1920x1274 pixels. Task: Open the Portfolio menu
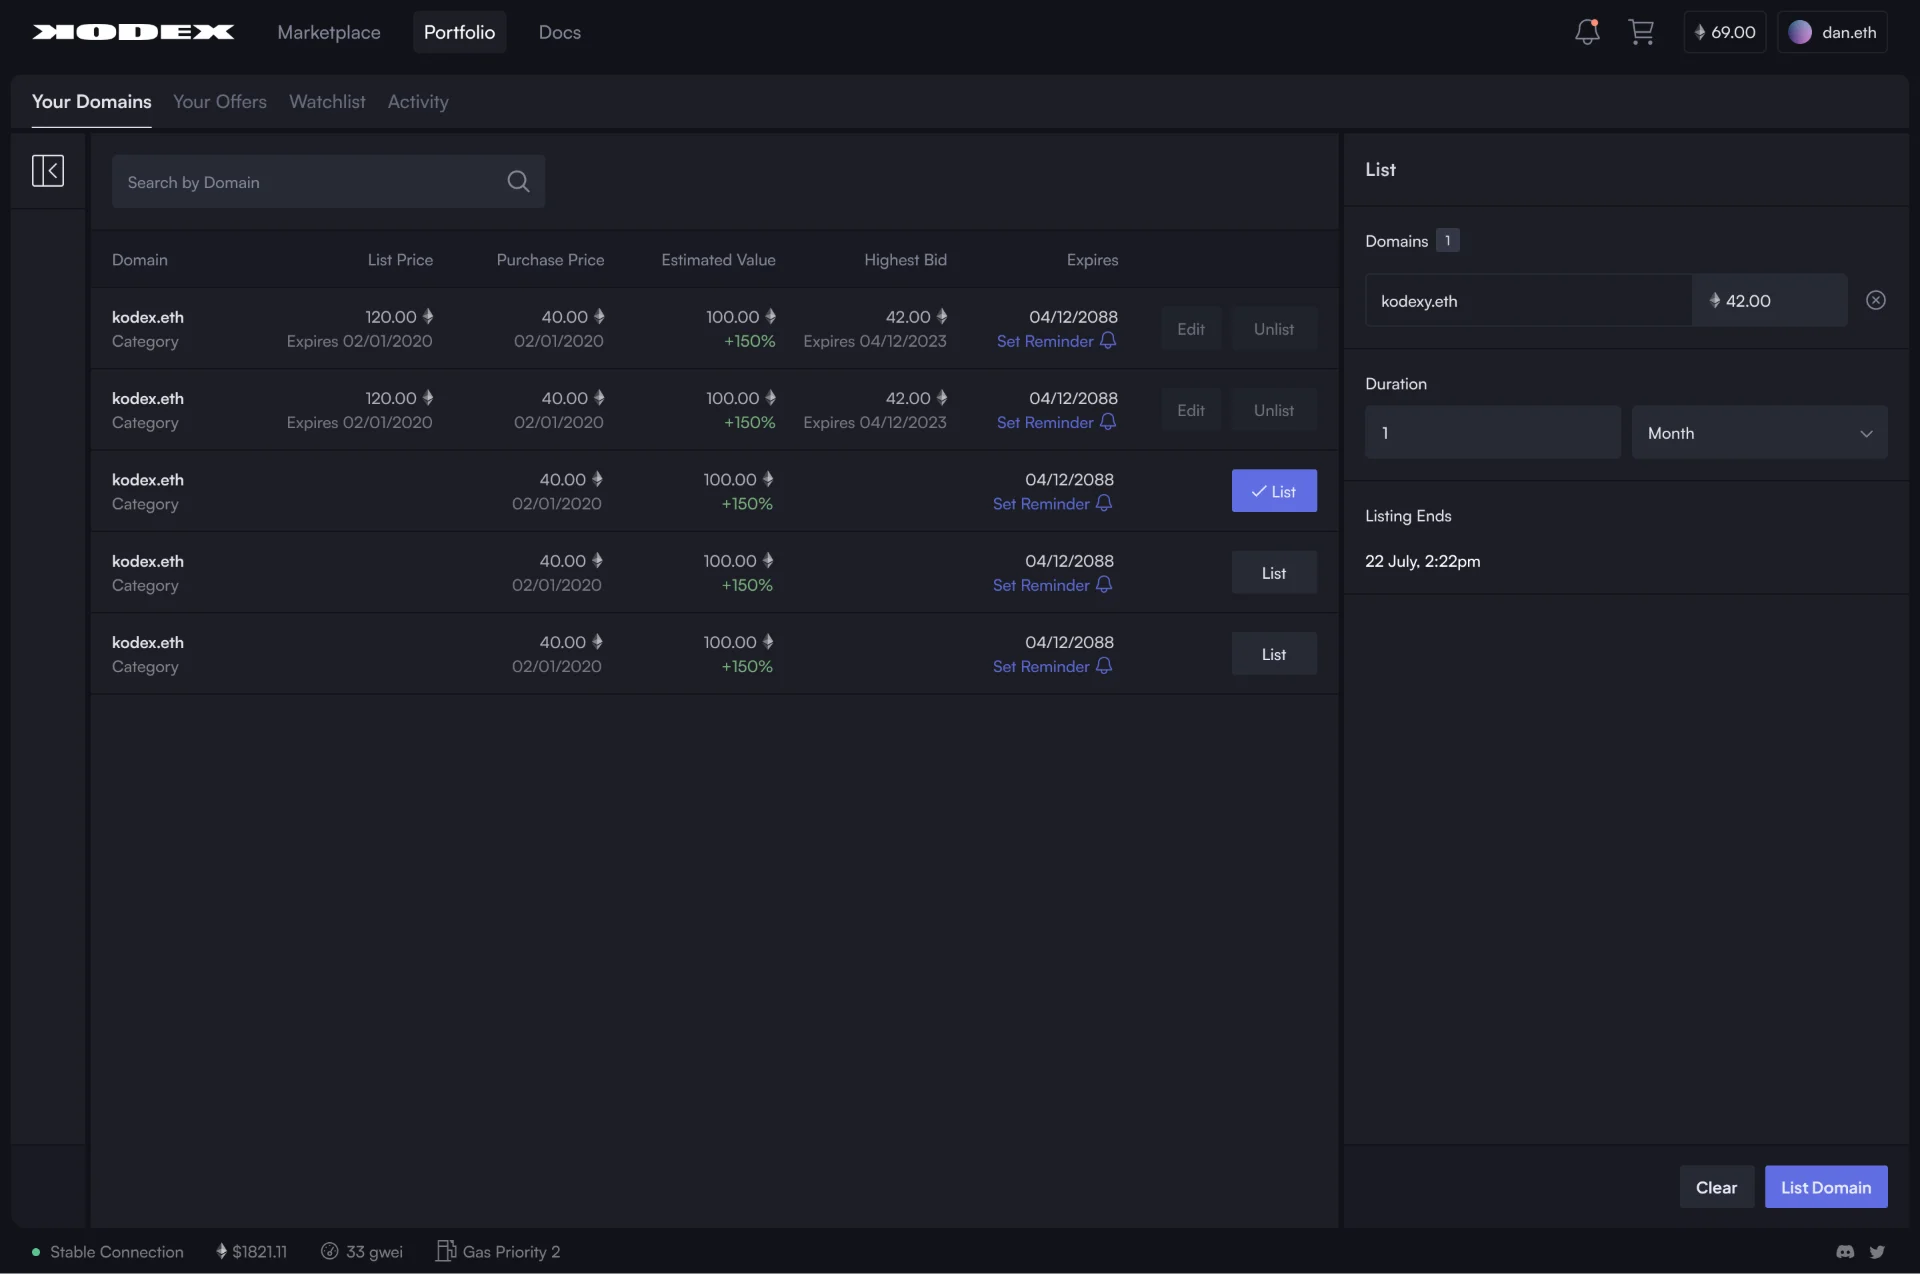[459, 32]
